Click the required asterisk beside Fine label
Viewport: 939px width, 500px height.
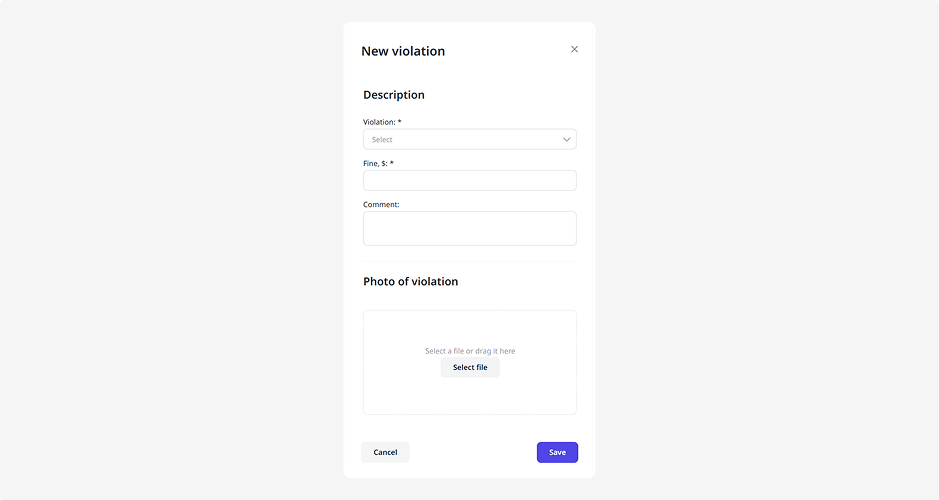pos(392,163)
